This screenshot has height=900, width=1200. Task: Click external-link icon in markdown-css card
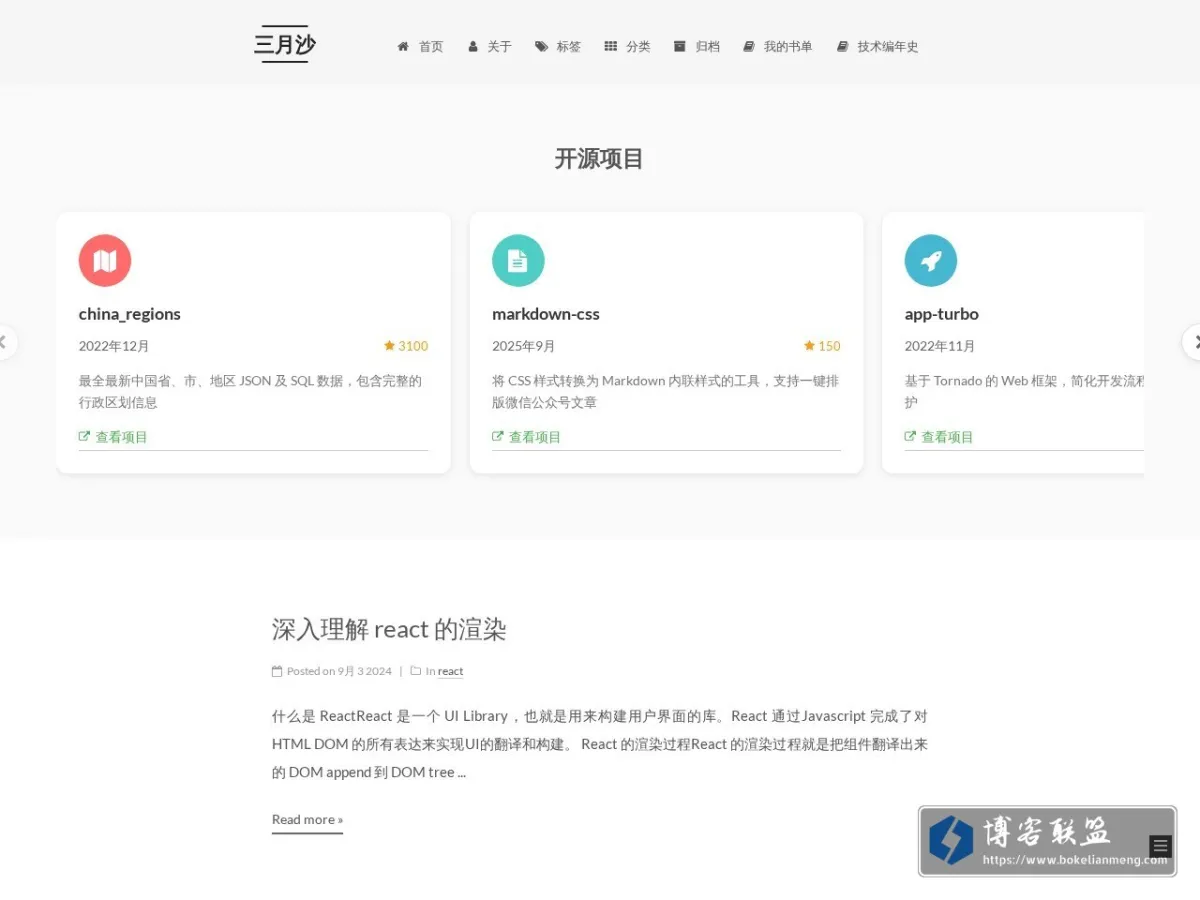(x=498, y=437)
